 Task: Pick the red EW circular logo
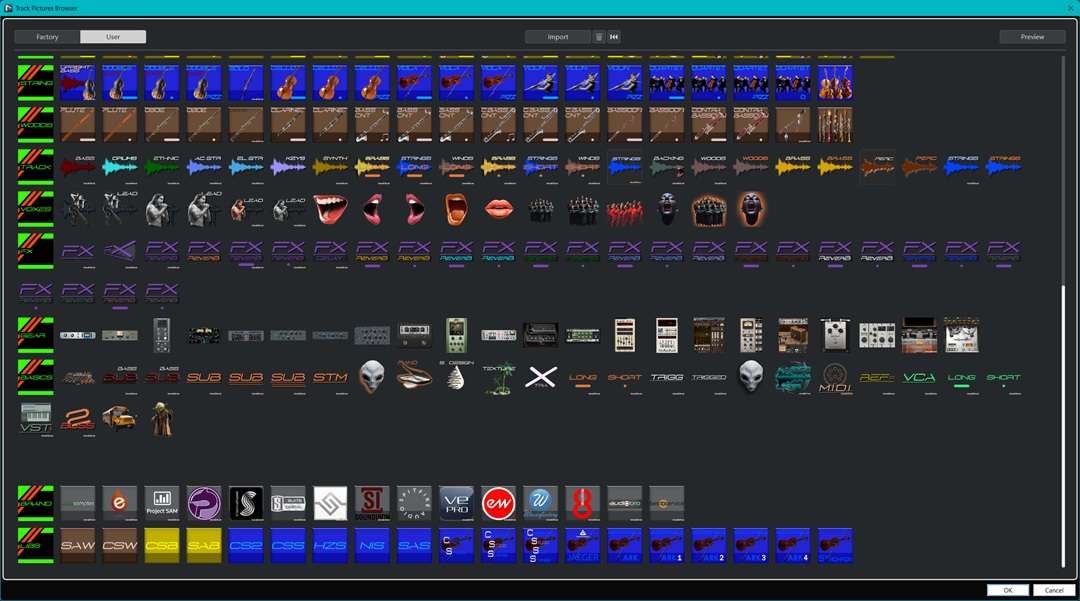(498, 502)
